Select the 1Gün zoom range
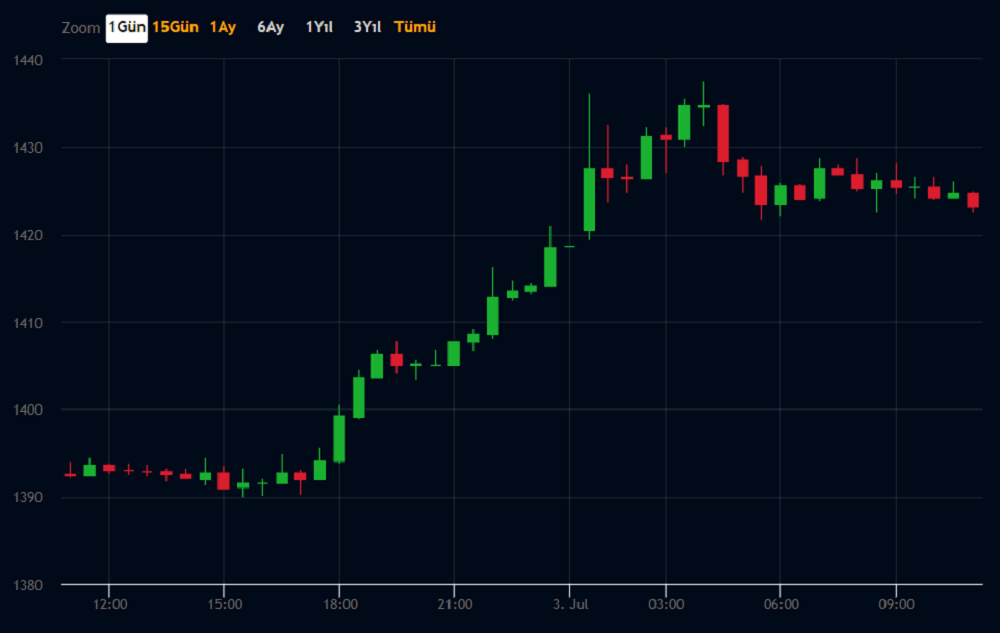This screenshot has height=633, width=1000. point(126,28)
